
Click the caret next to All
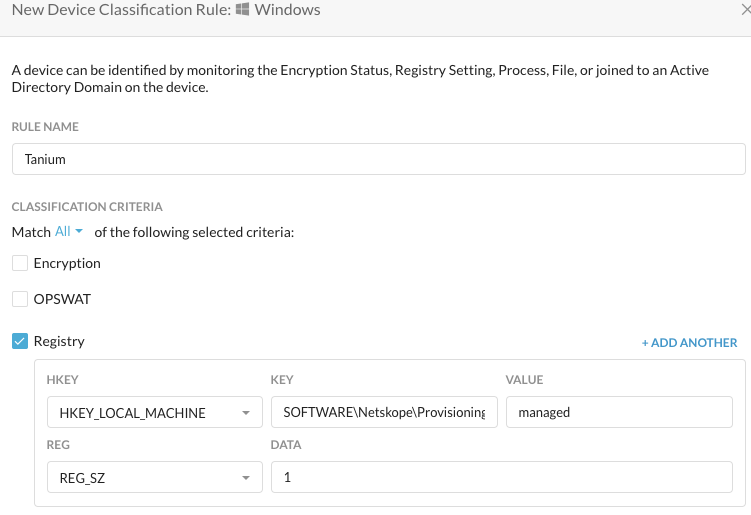click(79, 231)
